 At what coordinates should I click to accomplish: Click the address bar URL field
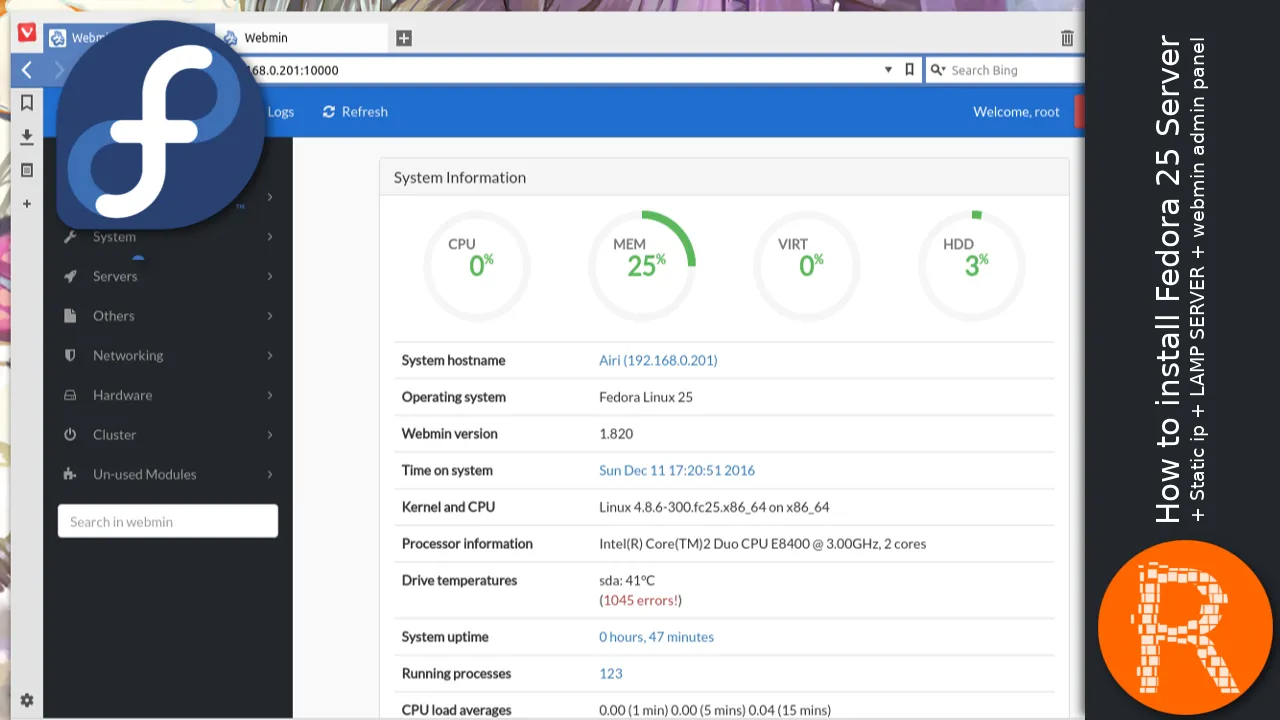(560, 70)
